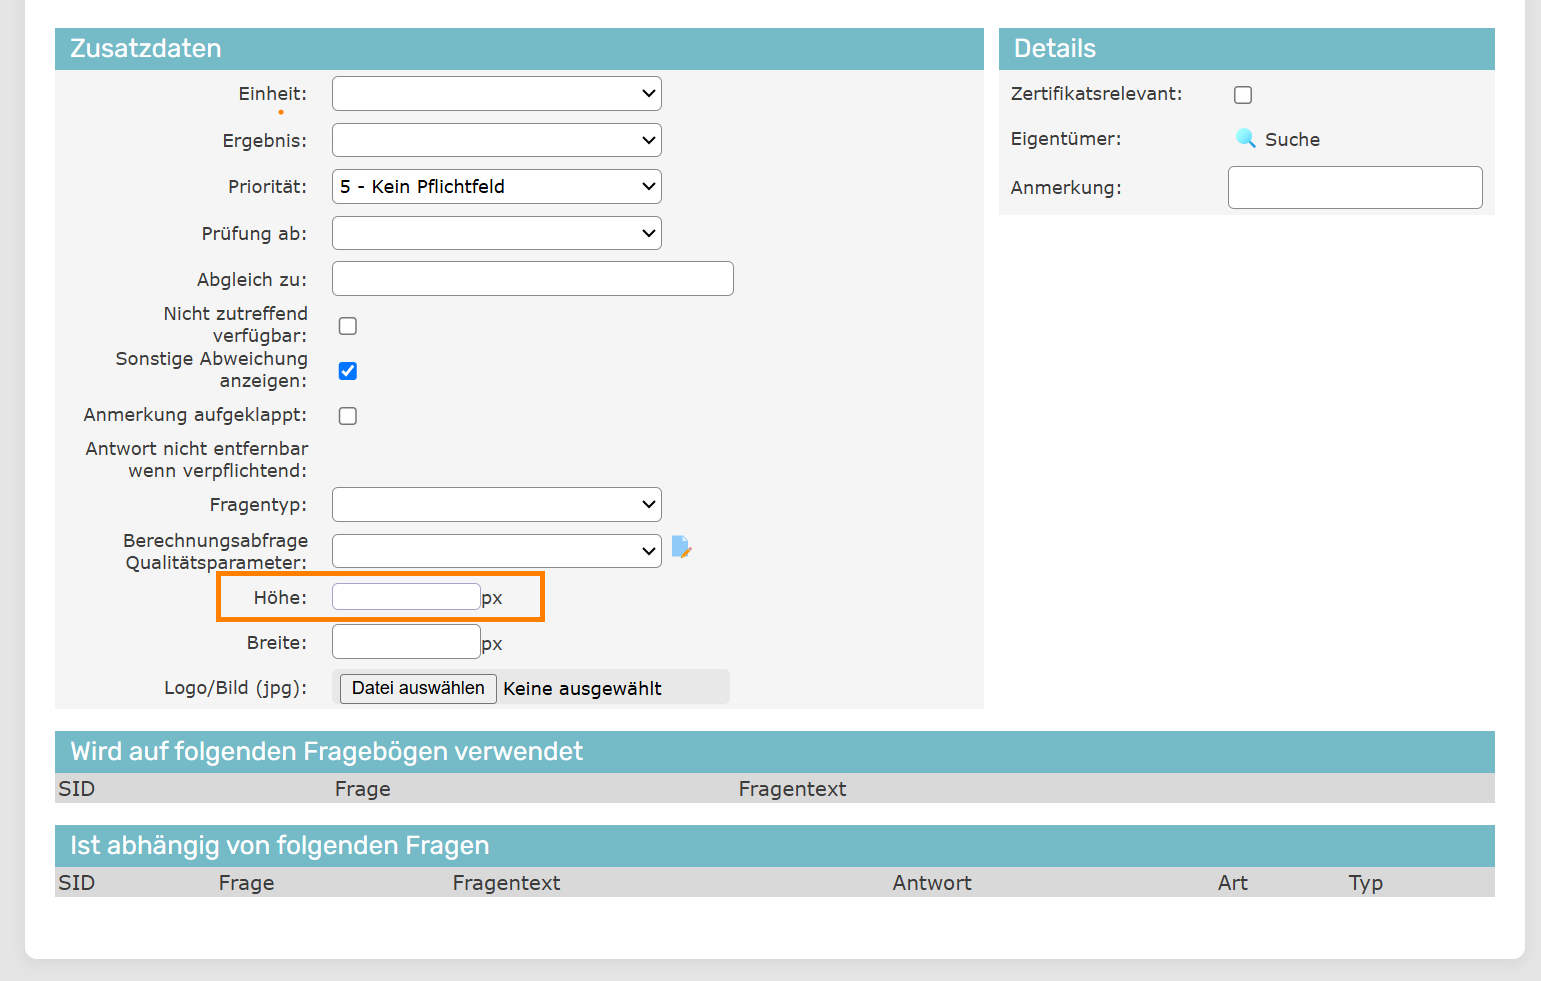1541x981 pixels.
Task: Expand the Ergebnis dropdown list
Action: click(496, 140)
